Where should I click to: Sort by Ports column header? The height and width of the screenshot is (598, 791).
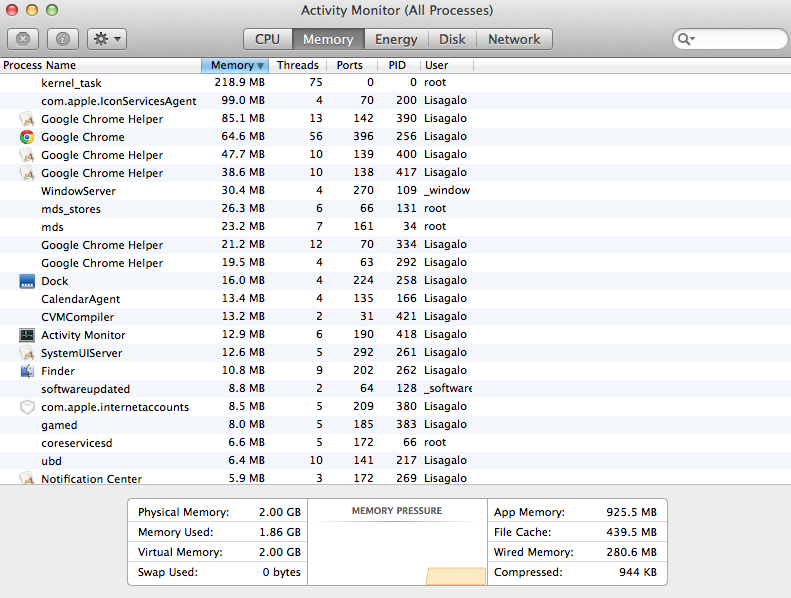352,65
